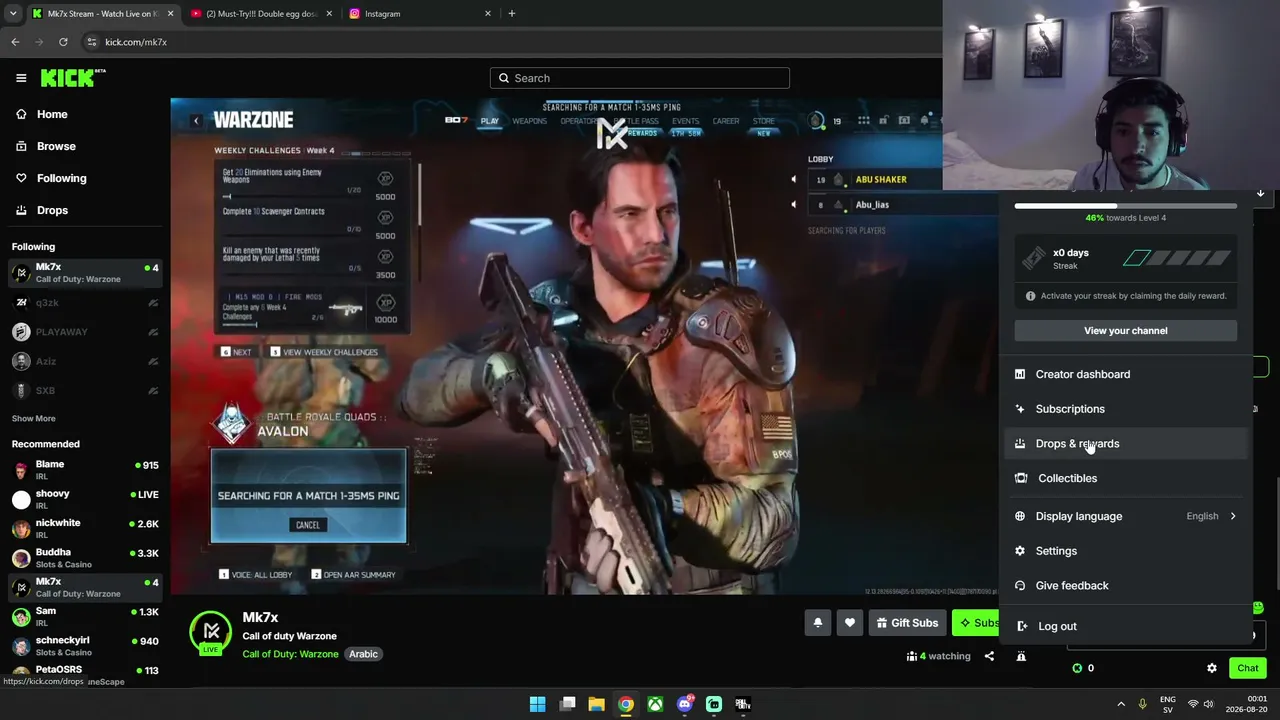Expand the Following list with Show More
This screenshot has height=720, width=1280.
(x=34, y=418)
